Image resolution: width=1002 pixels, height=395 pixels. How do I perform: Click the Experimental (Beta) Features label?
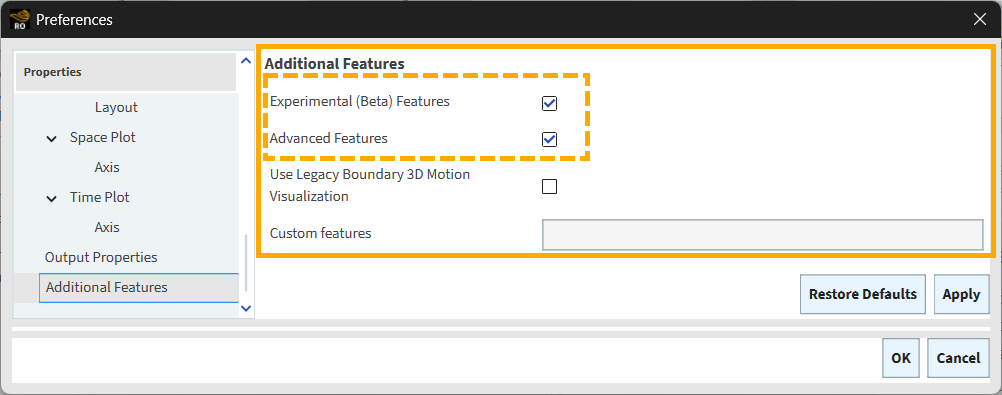pyautogui.click(x=360, y=102)
